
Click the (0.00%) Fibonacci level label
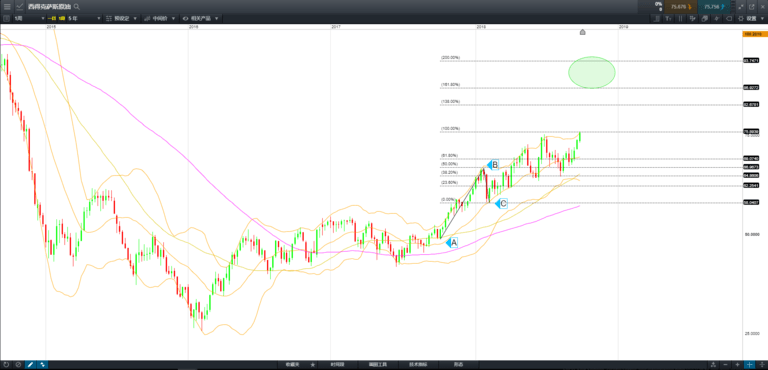tap(448, 199)
